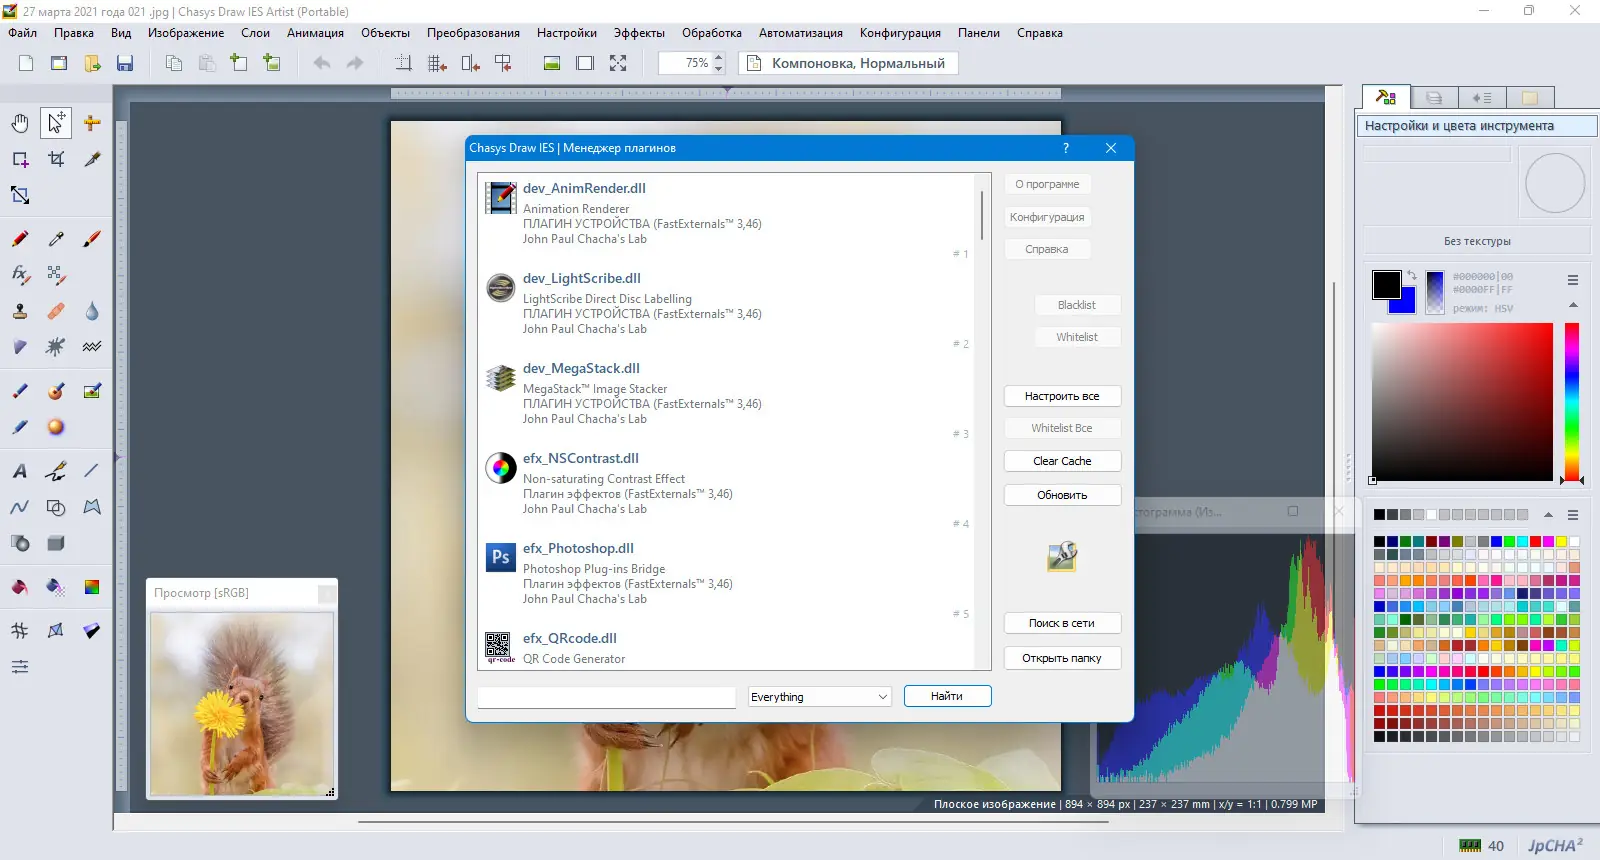This screenshot has width=1600, height=860.
Task: Click the black foreground color swatch
Action: coord(1386,285)
